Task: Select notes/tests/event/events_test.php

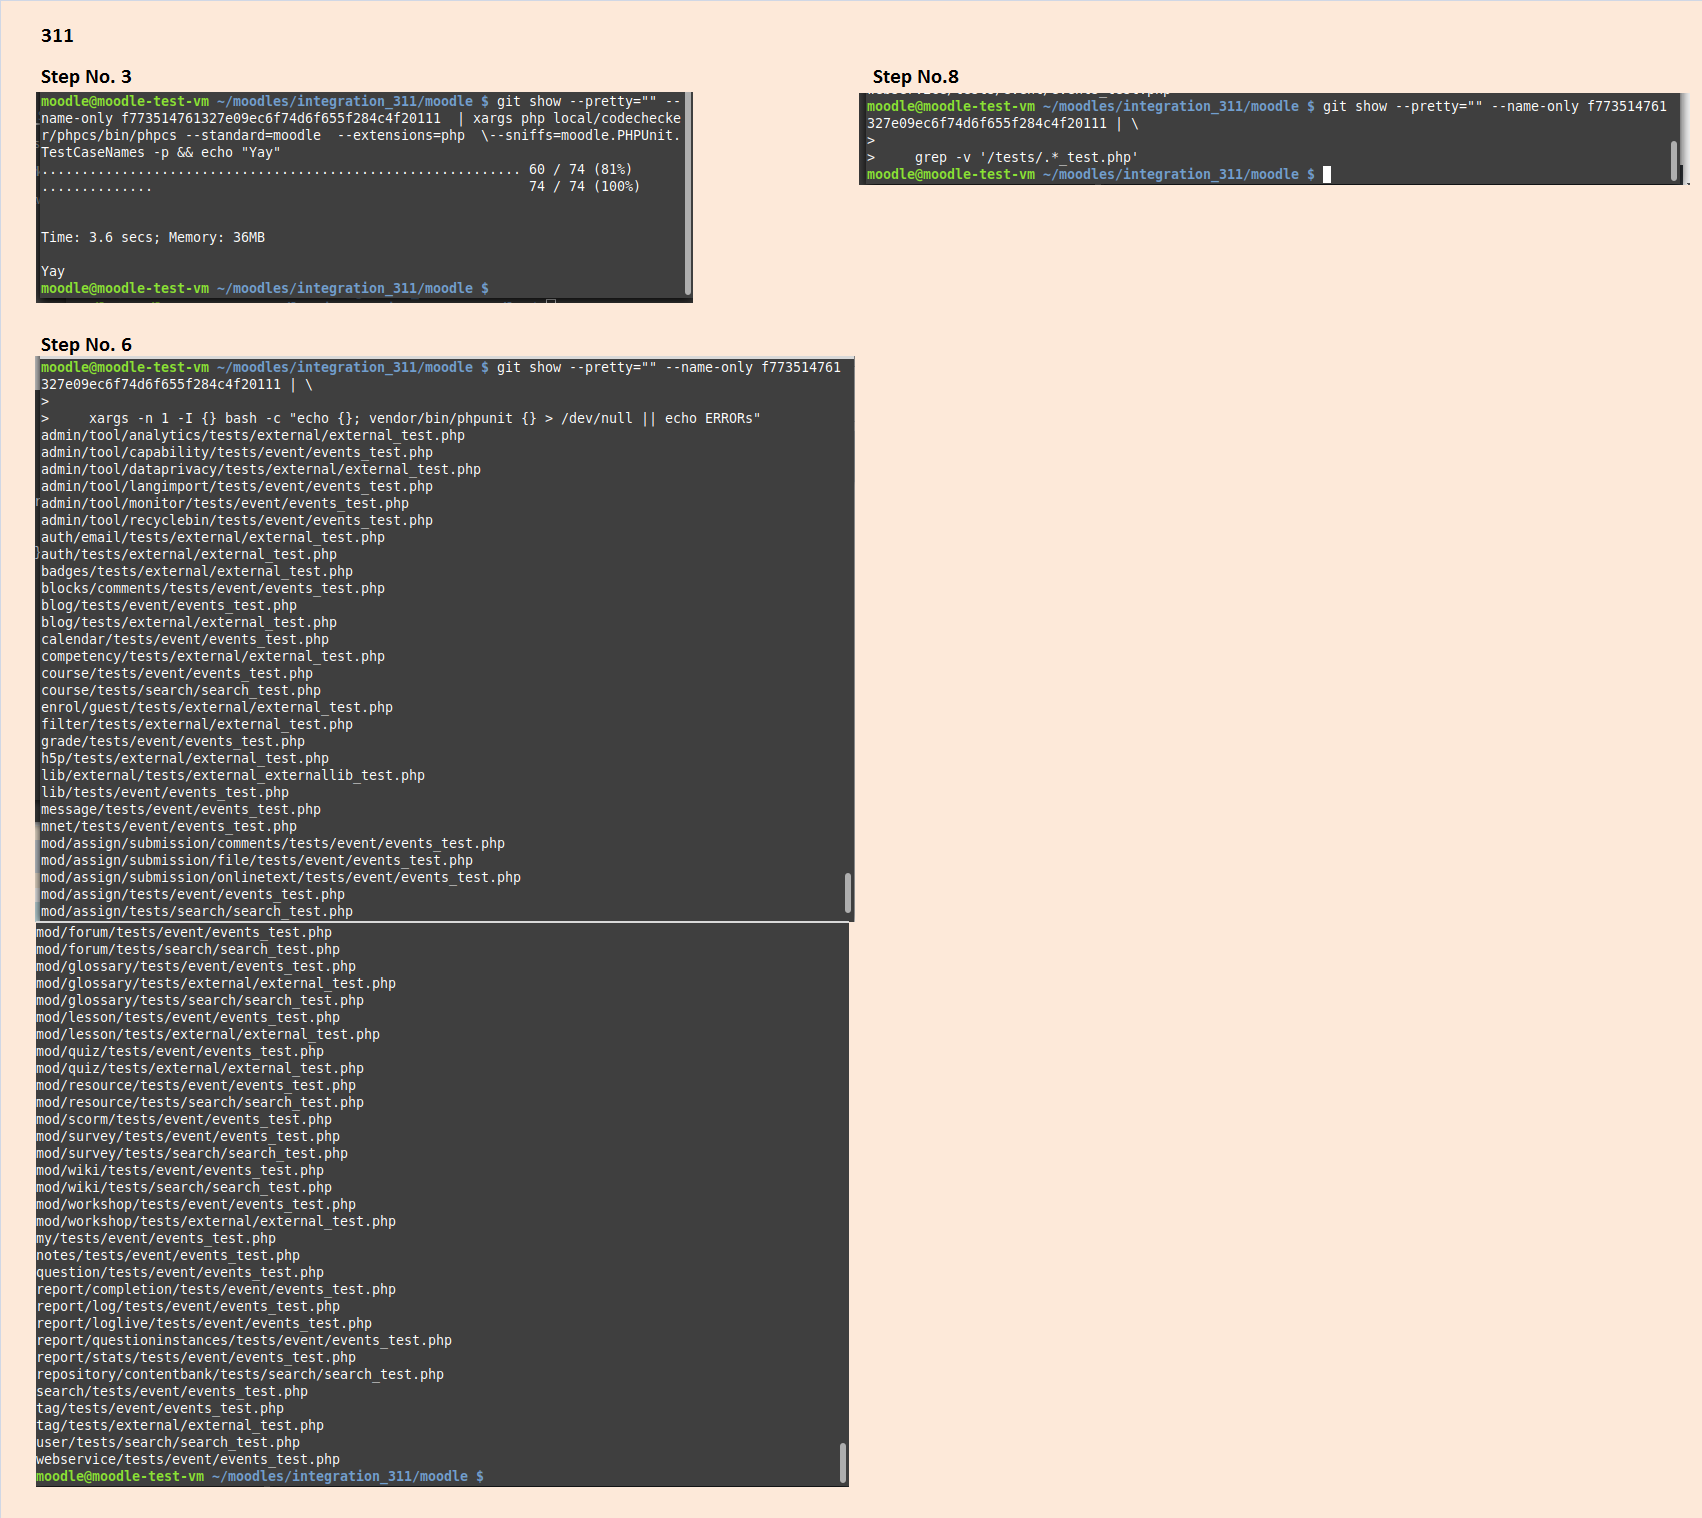Action: tap(168, 1256)
